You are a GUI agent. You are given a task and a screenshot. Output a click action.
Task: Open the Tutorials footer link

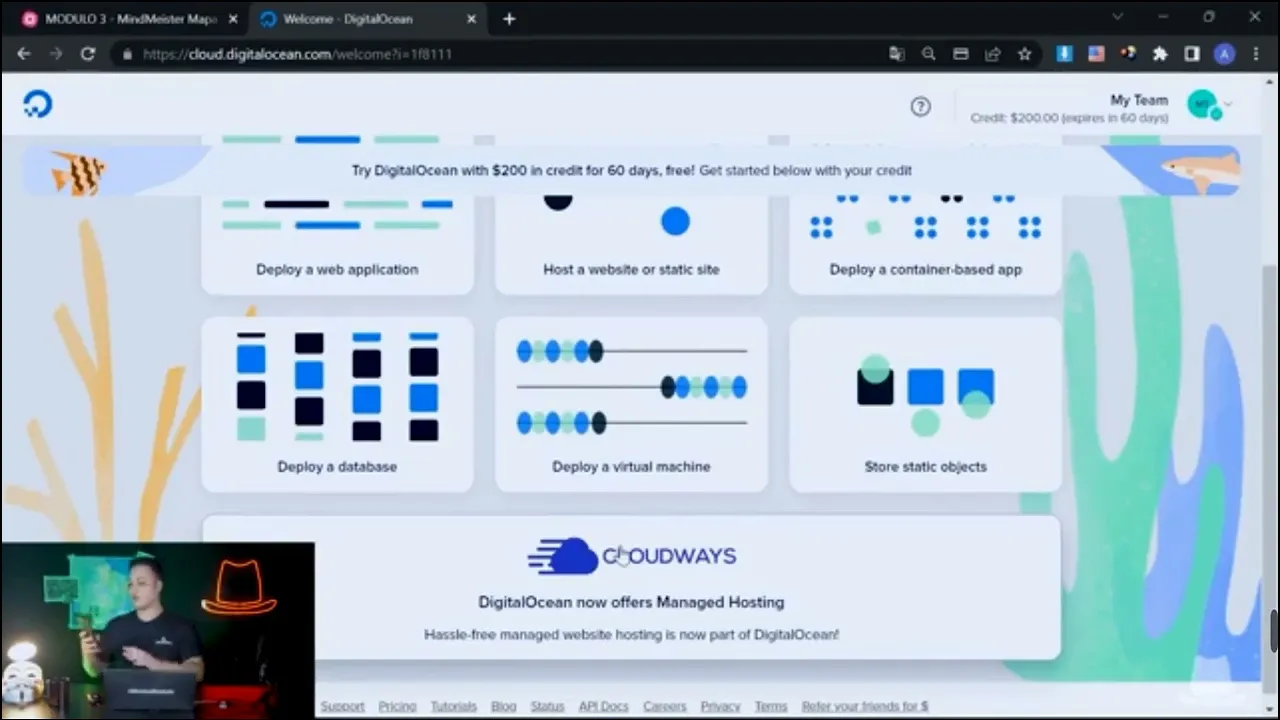453,706
